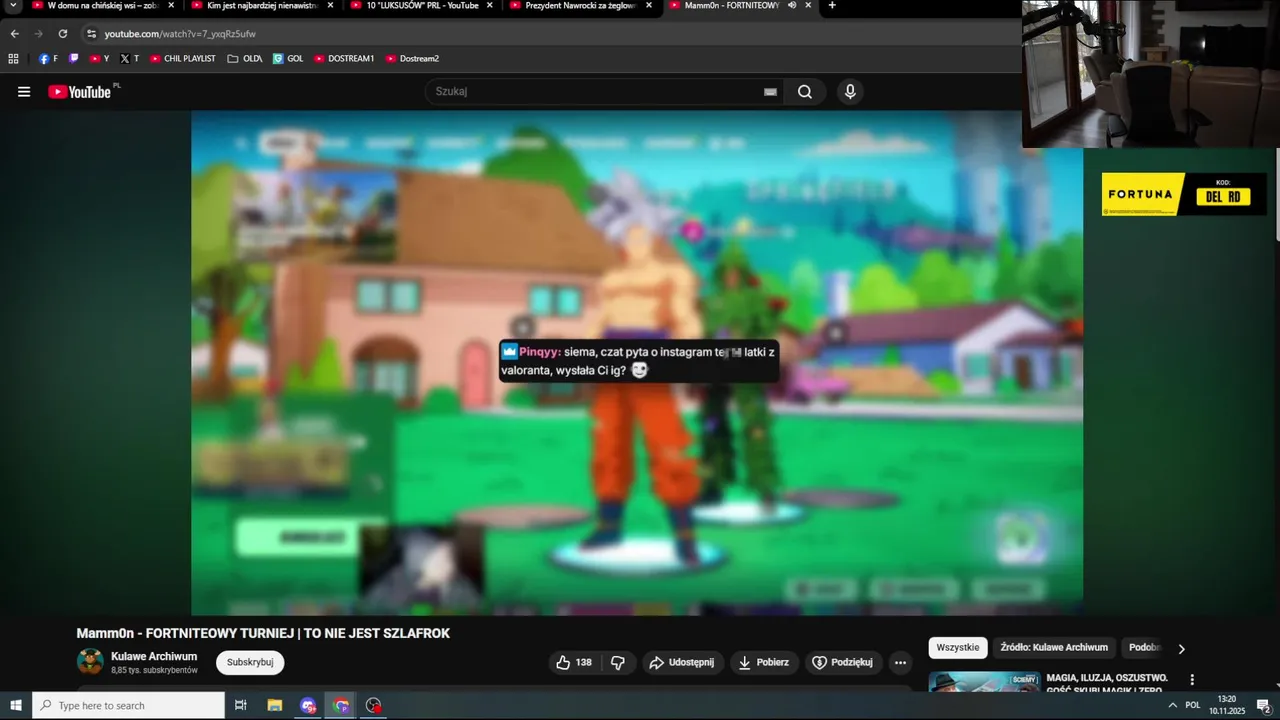Image resolution: width=1280 pixels, height=720 pixels.
Task: Like the video with thumbs up
Action: (574, 662)
